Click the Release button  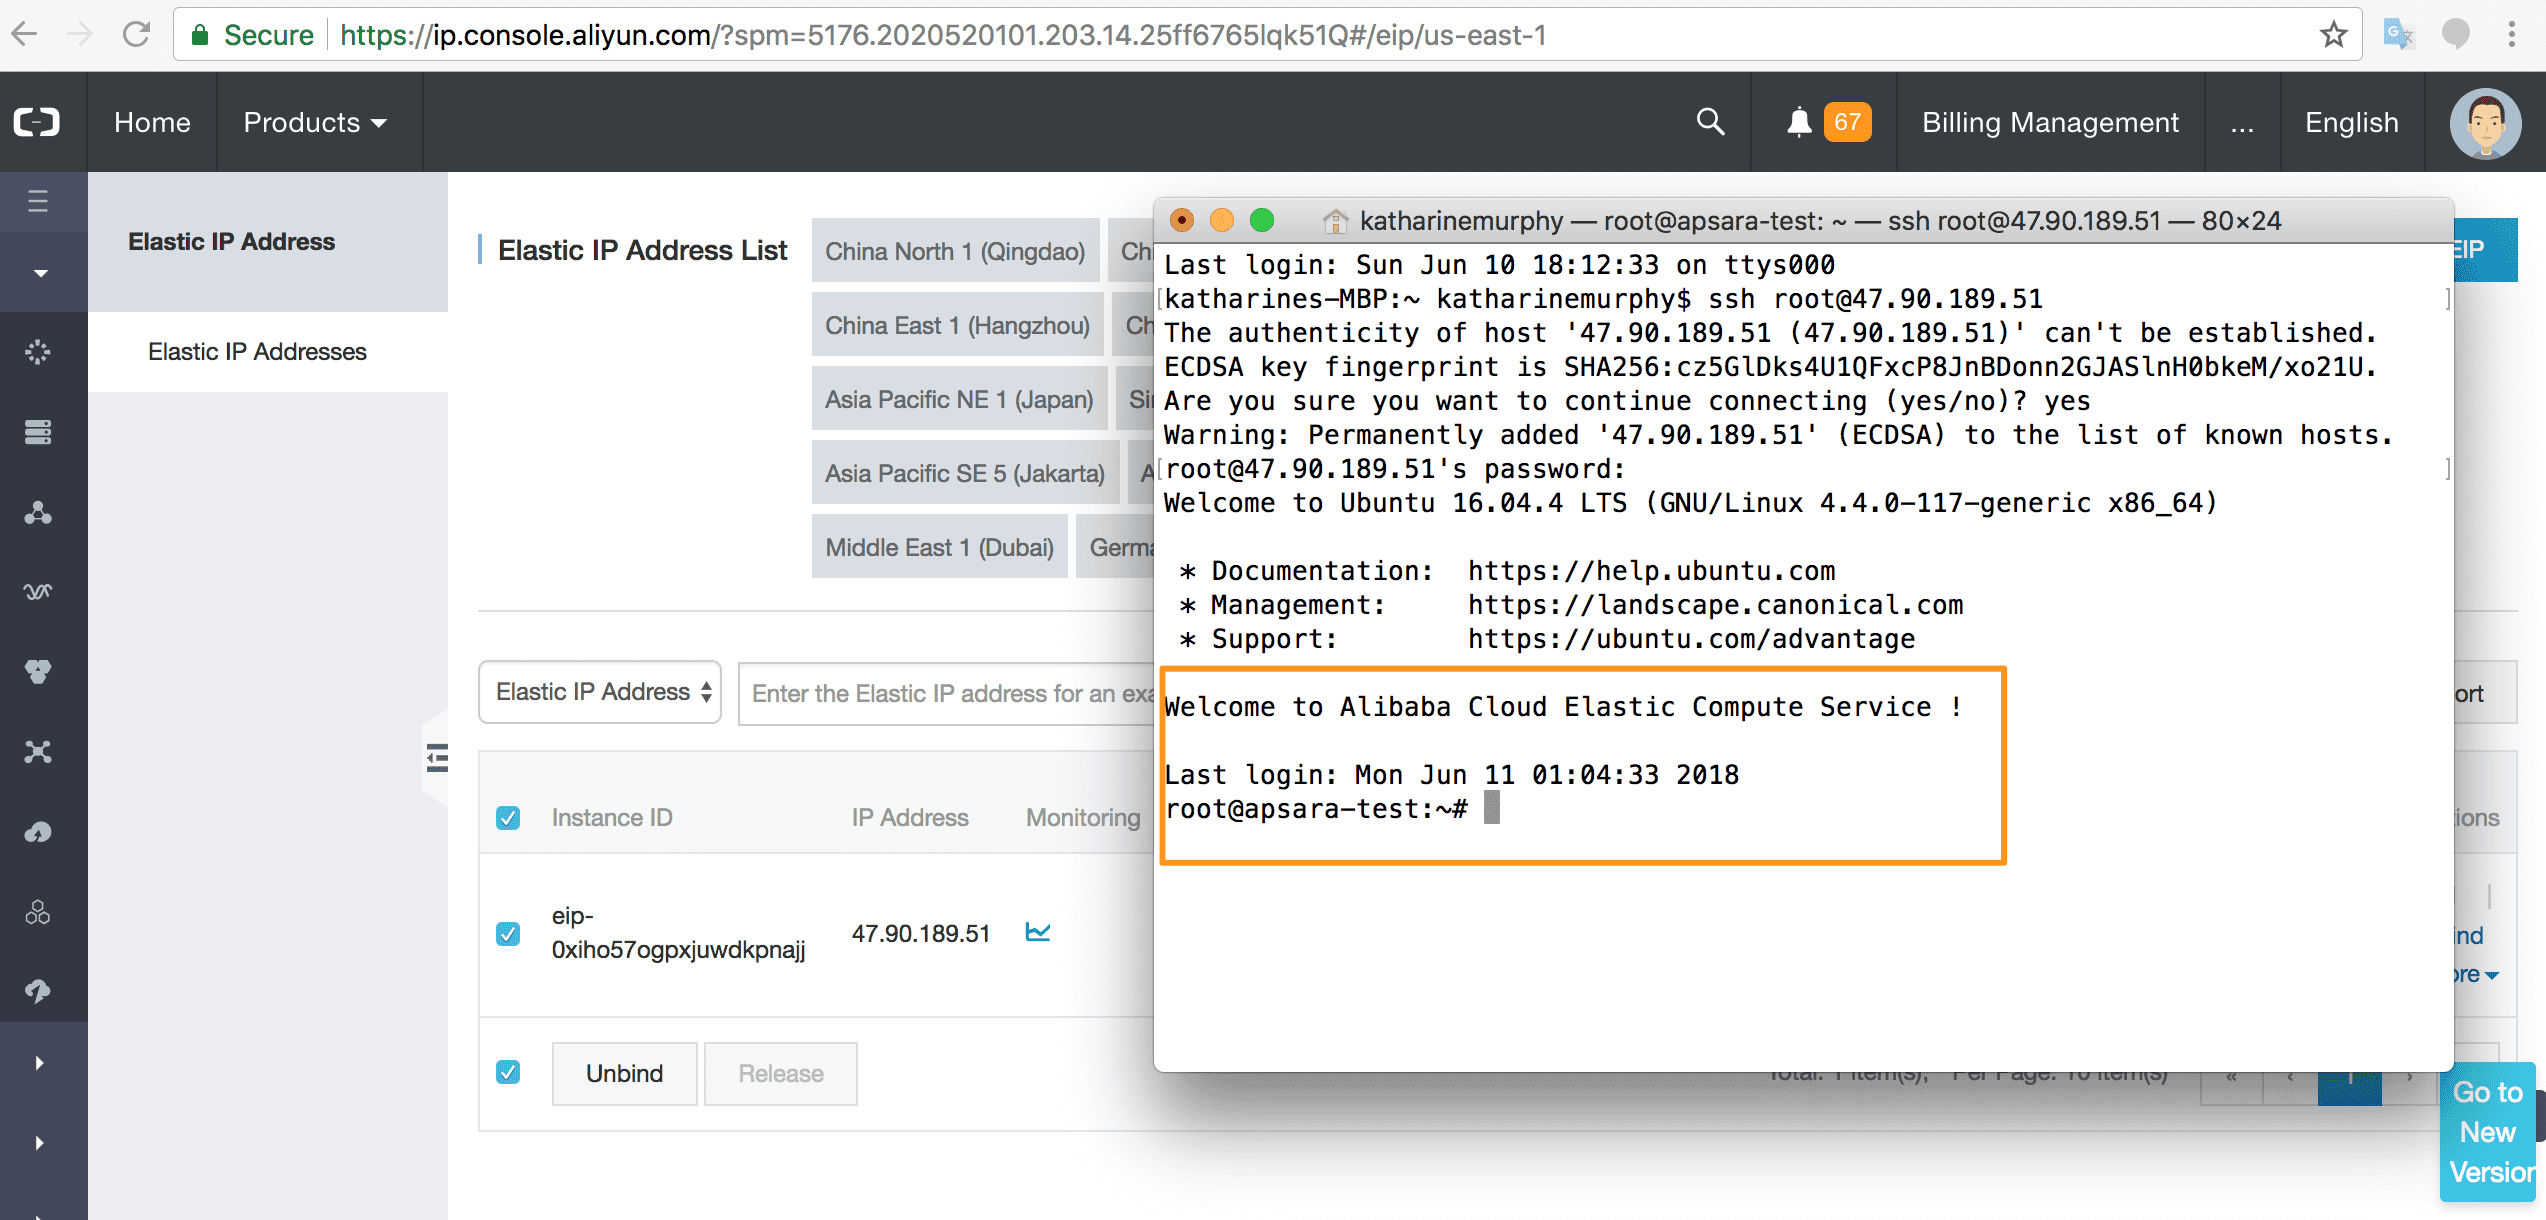781,1073
